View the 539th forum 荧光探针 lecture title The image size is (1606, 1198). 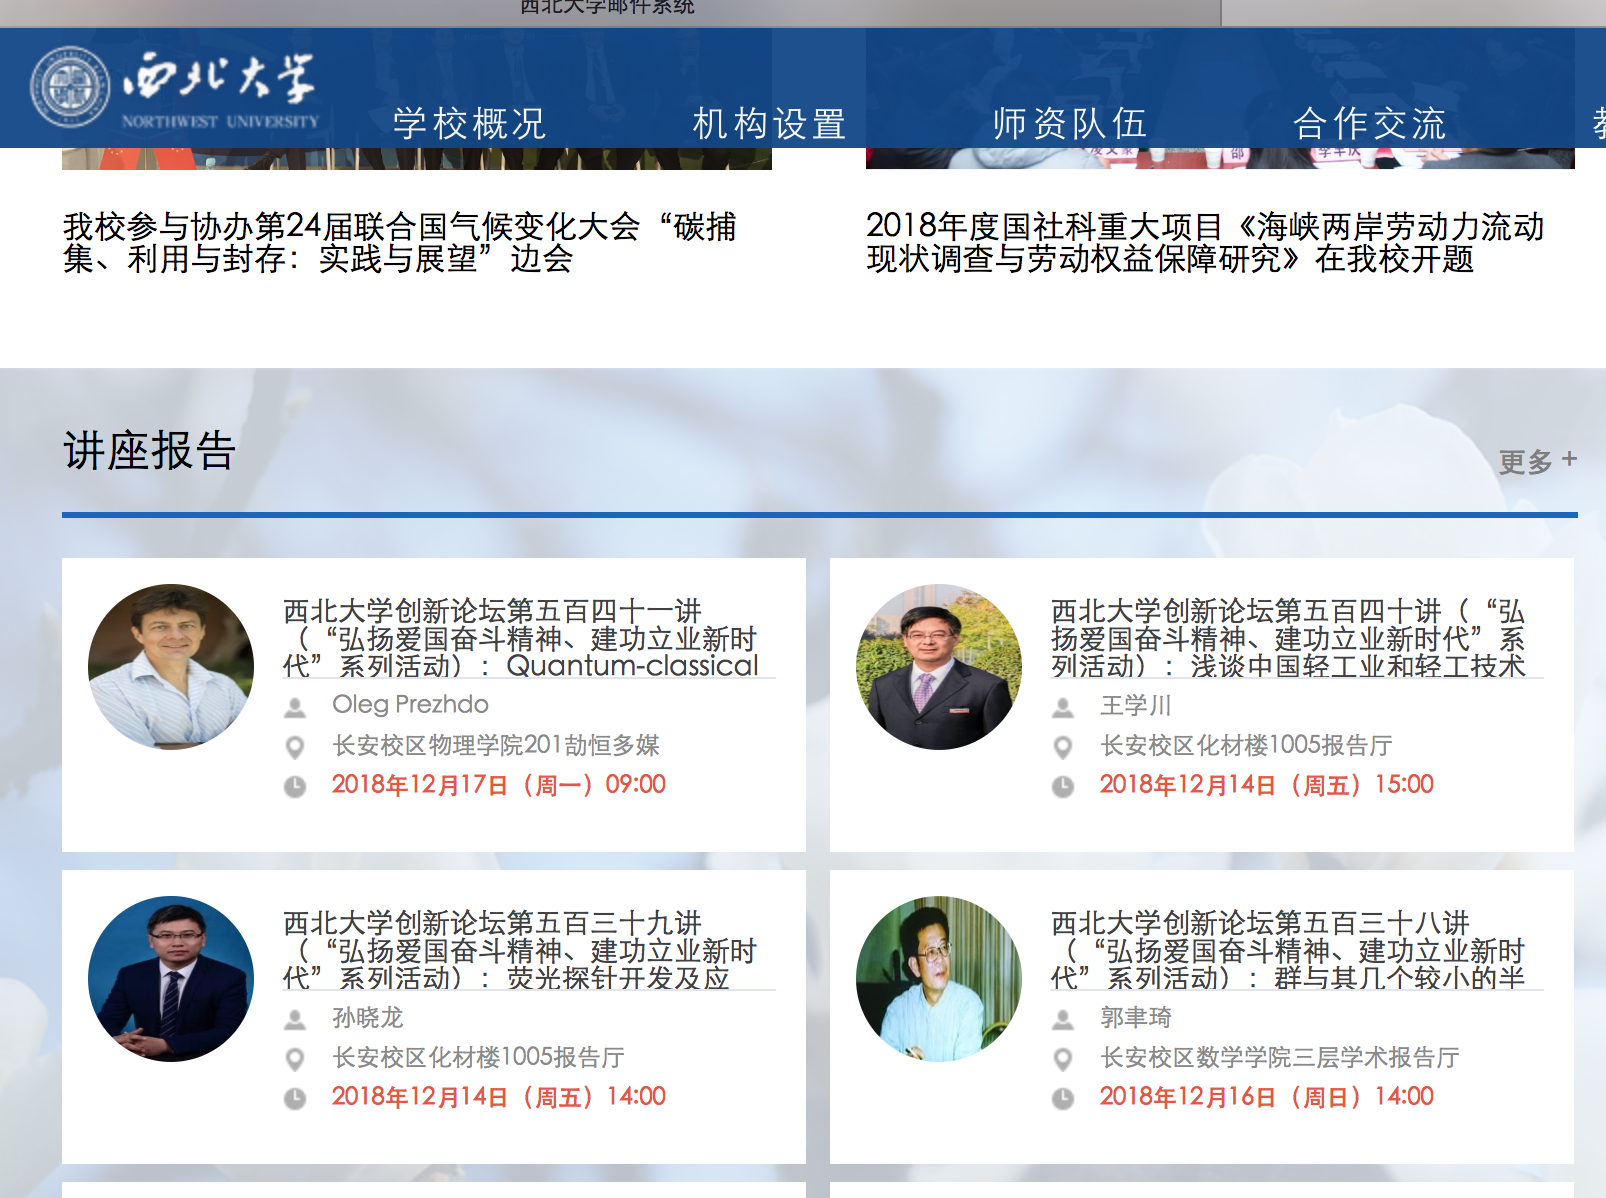(520, 950)
